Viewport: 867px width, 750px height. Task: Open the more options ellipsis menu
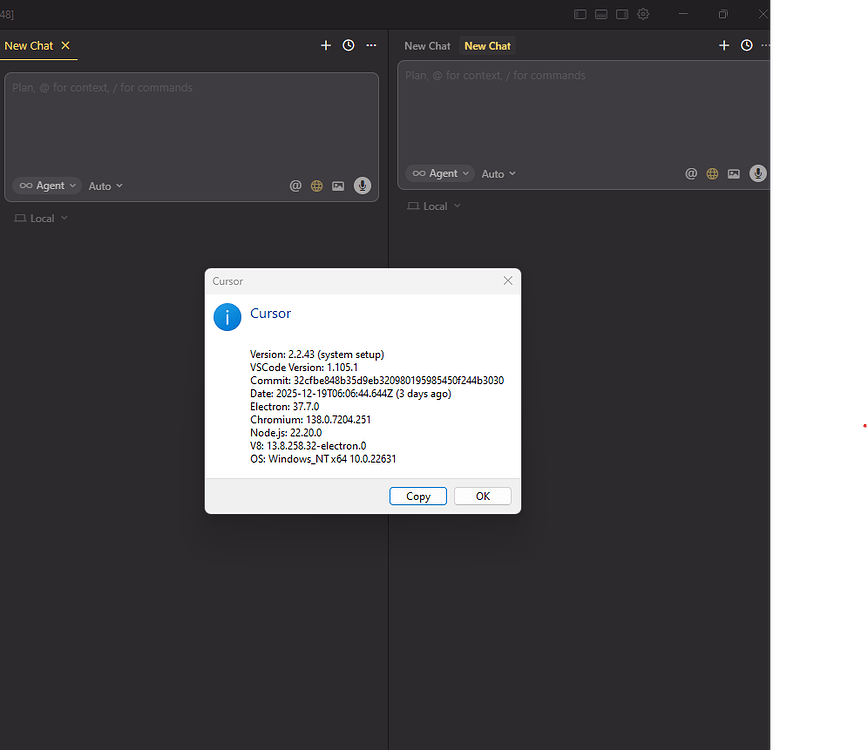(371, 45)
